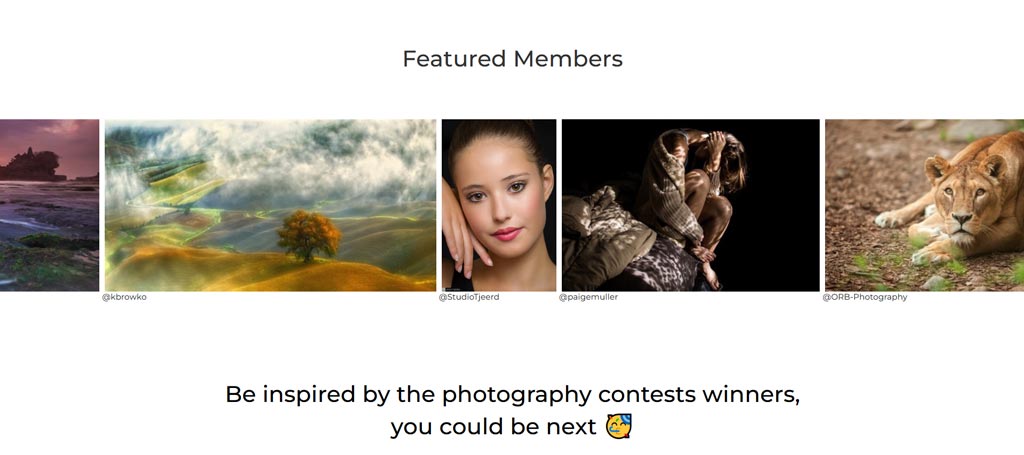Click the temple silhouette in the sunset photo

[x=31, y=165]
